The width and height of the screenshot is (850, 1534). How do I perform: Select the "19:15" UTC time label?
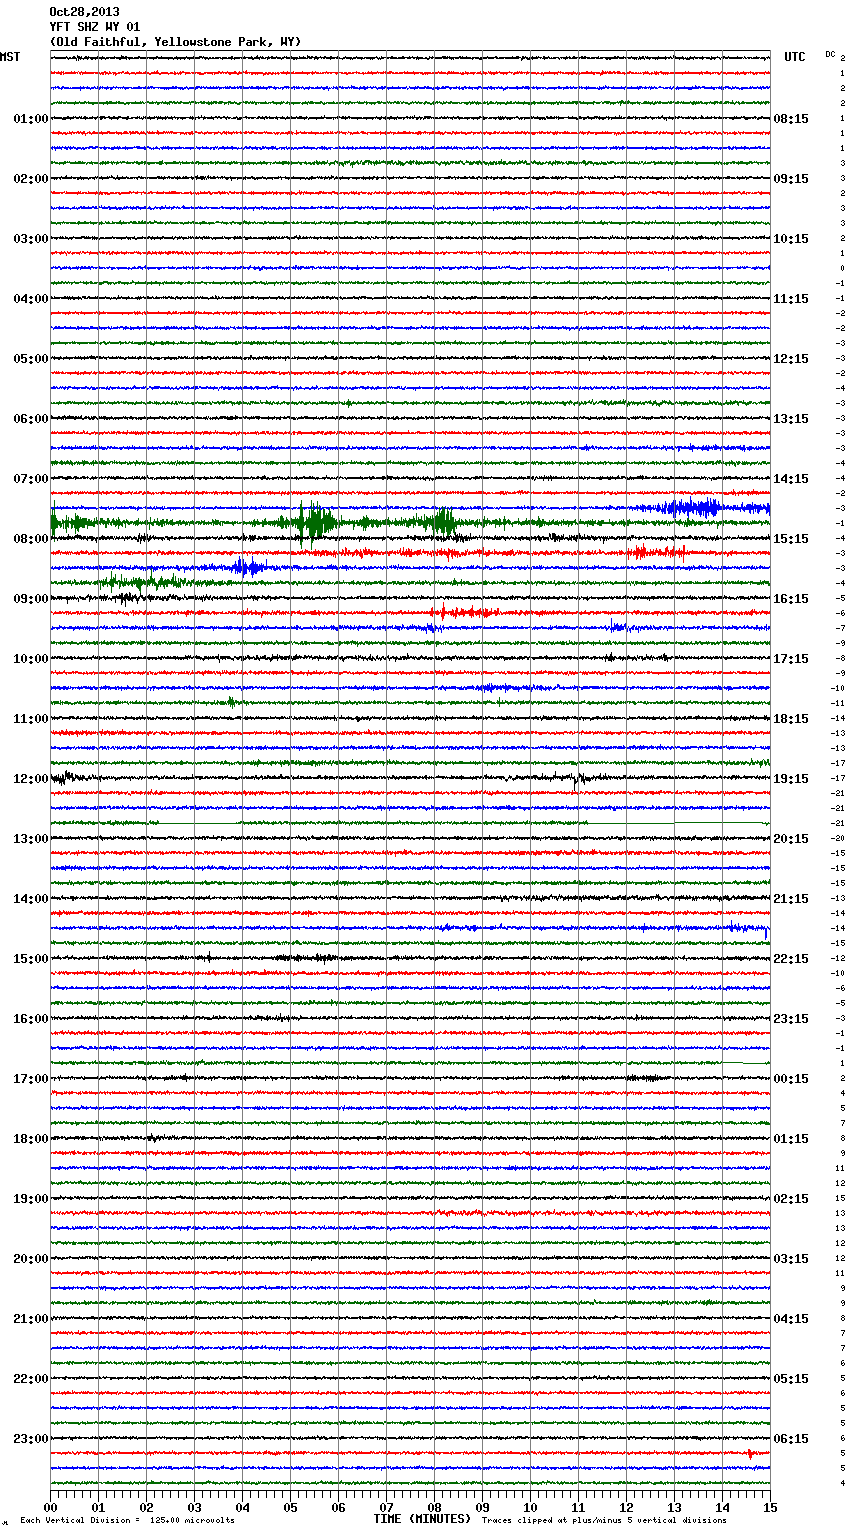(x=791, y=779)
